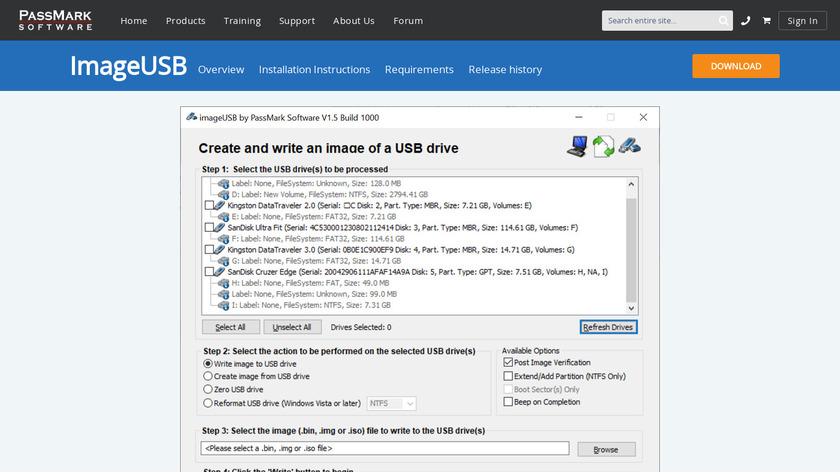Image resolution: width=840 pixels, height=472 pixels.
Task: Select Create image from USB drive option
Action: (208, 376)
